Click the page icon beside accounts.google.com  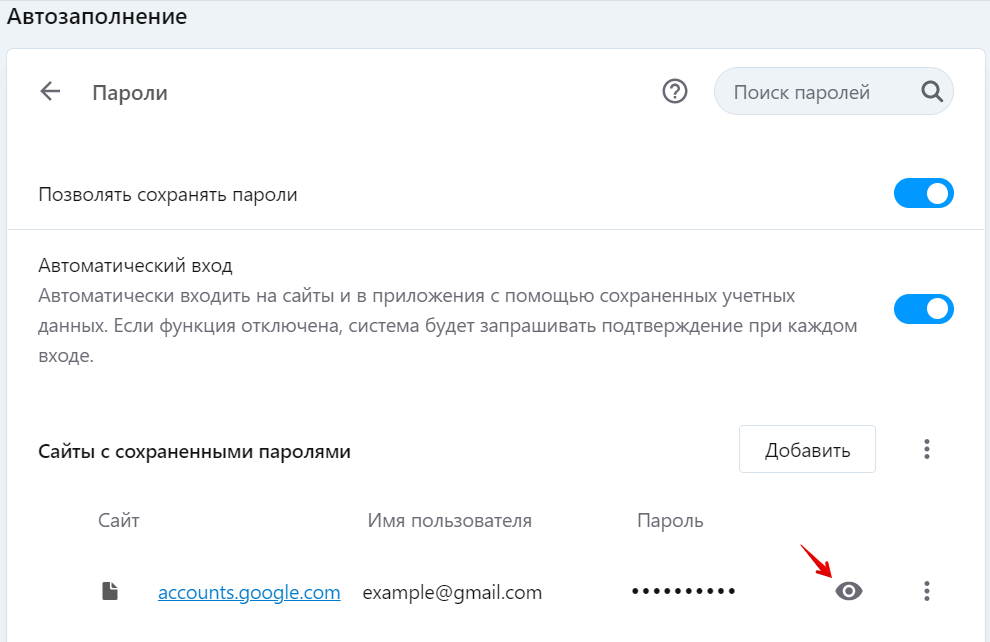[110, 592]
